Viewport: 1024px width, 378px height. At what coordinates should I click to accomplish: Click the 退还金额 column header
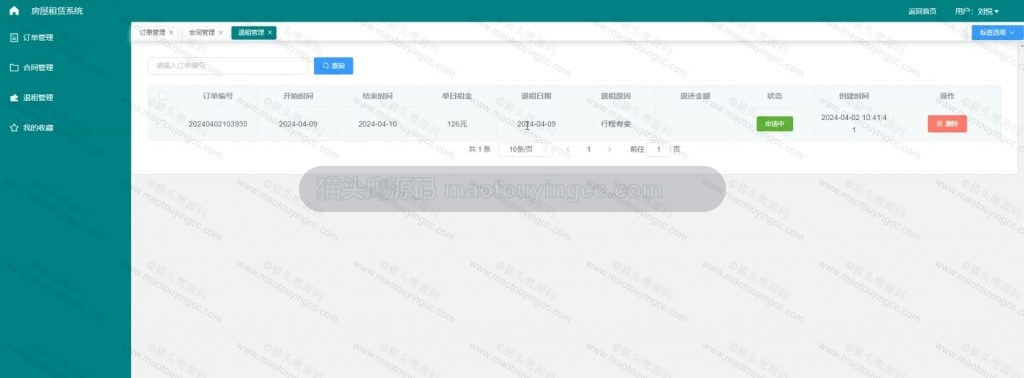(695, 96)
